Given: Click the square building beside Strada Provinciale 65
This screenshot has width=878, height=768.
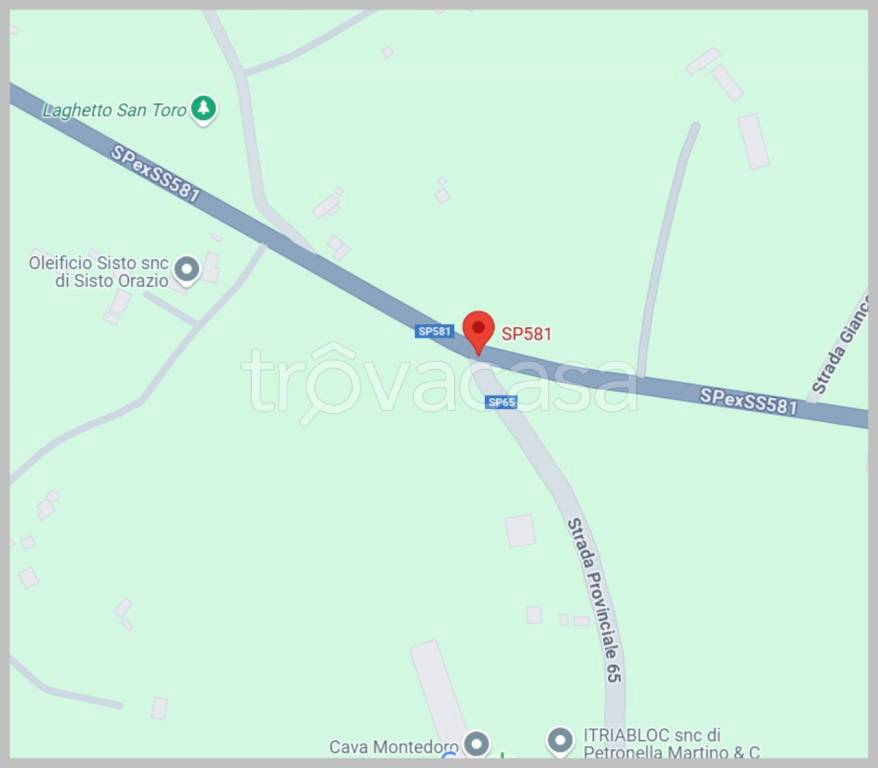Looking at the screenshot, I should 520,531.
